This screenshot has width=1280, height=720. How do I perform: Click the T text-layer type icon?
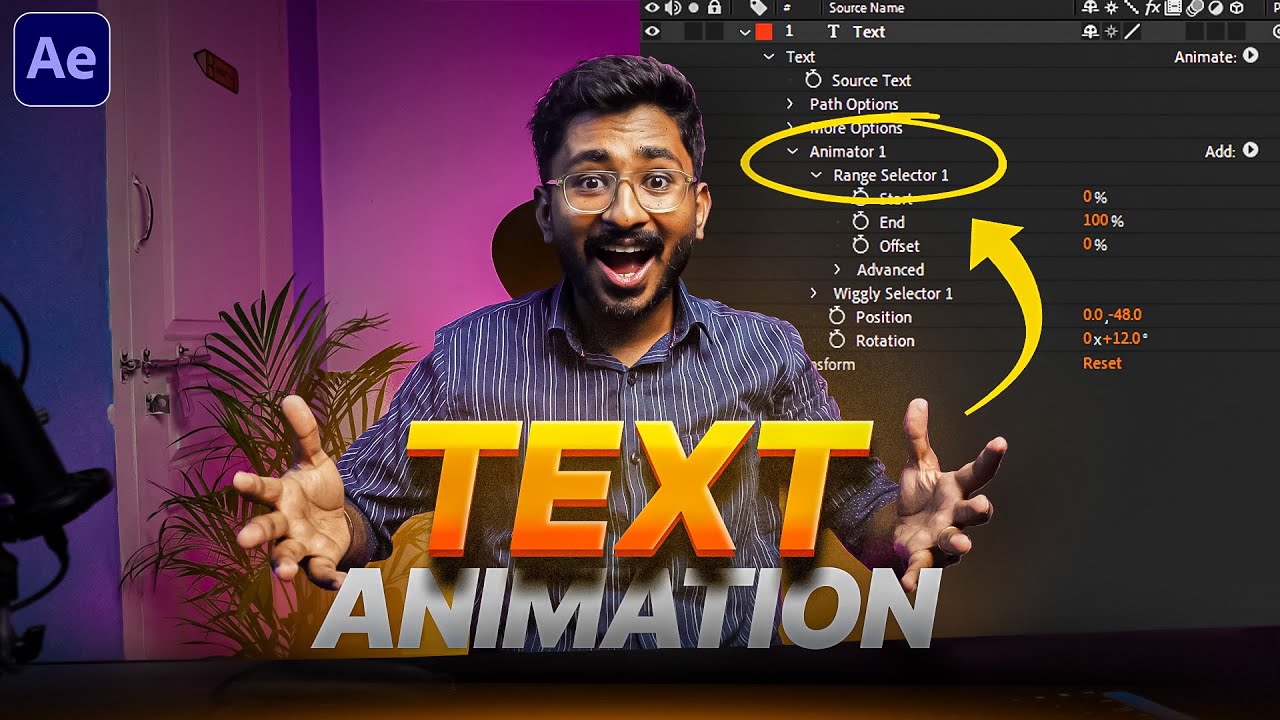833,32
